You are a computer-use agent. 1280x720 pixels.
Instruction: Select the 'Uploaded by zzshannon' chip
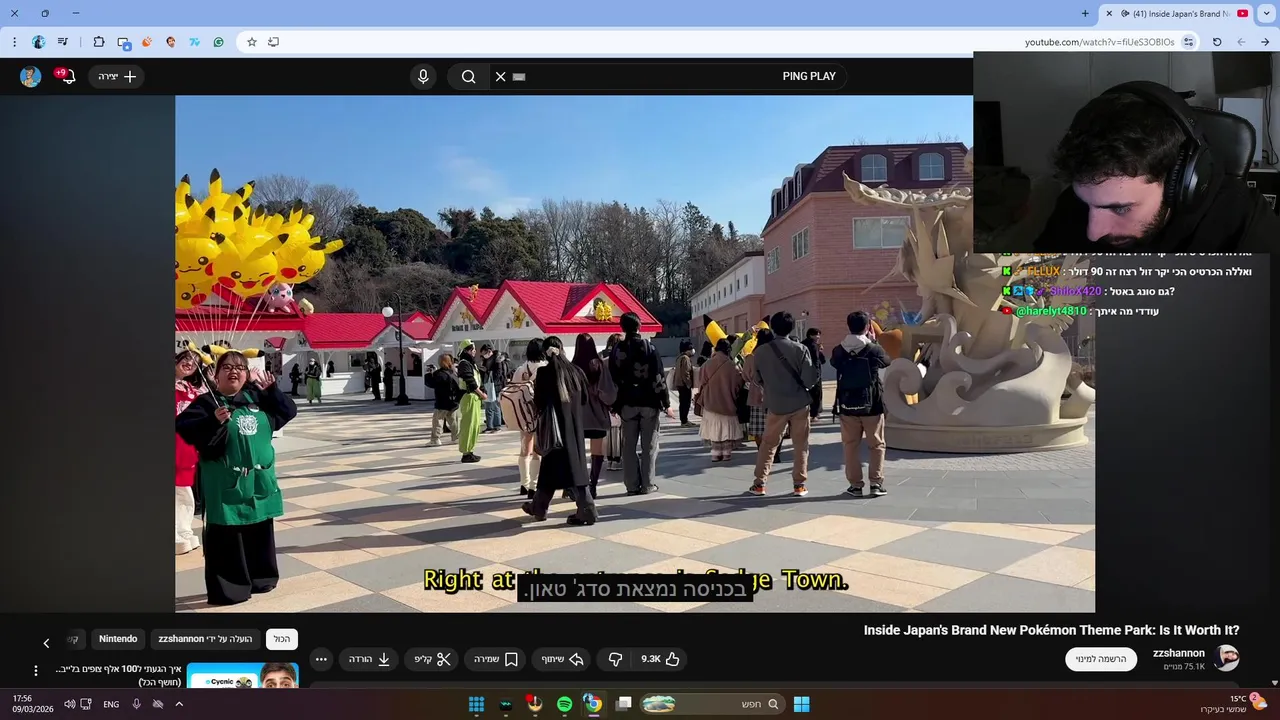206,639
